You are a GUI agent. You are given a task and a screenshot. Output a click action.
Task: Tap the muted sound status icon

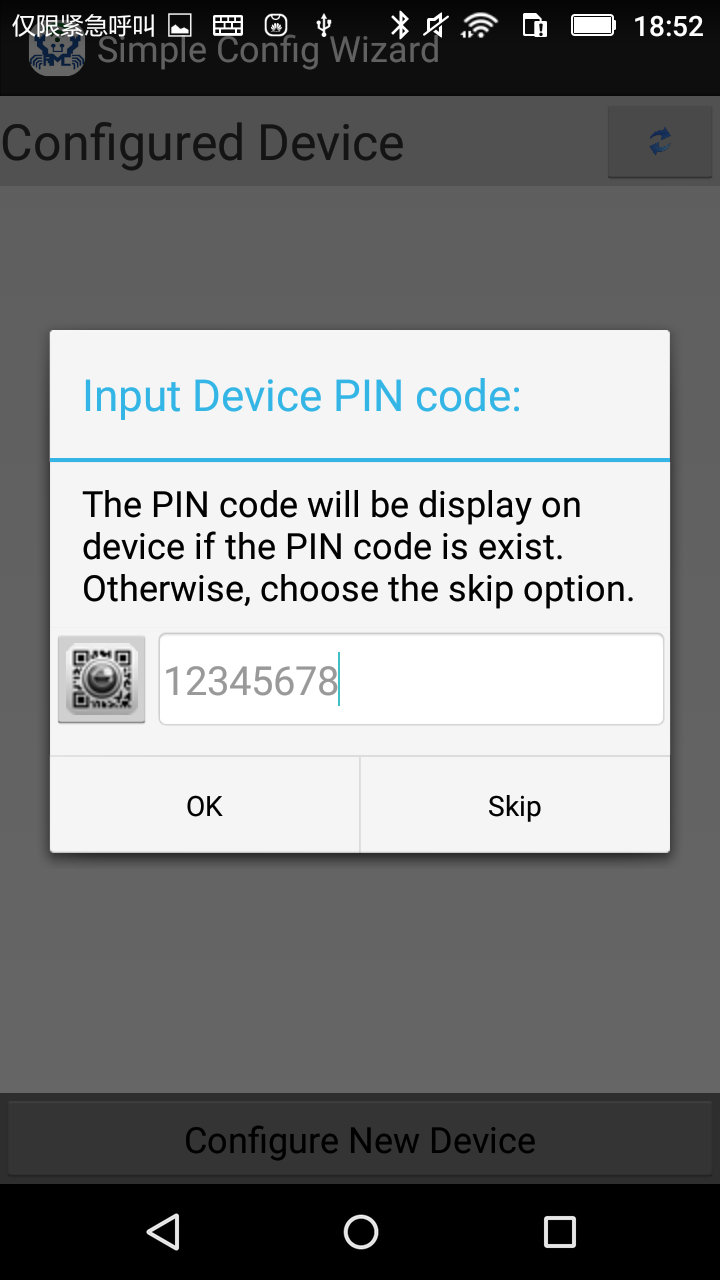437,26
